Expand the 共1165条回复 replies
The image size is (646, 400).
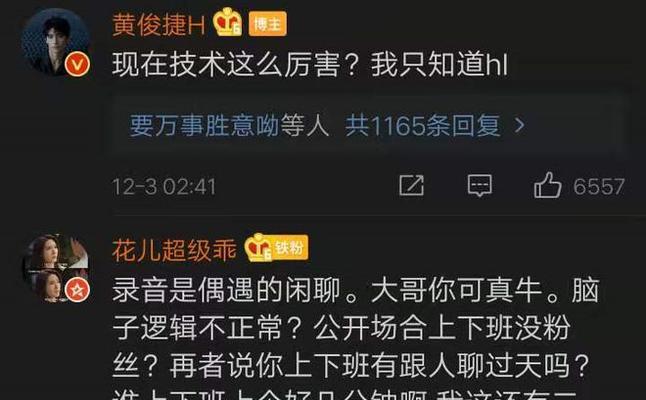click(x=422, y=126)
